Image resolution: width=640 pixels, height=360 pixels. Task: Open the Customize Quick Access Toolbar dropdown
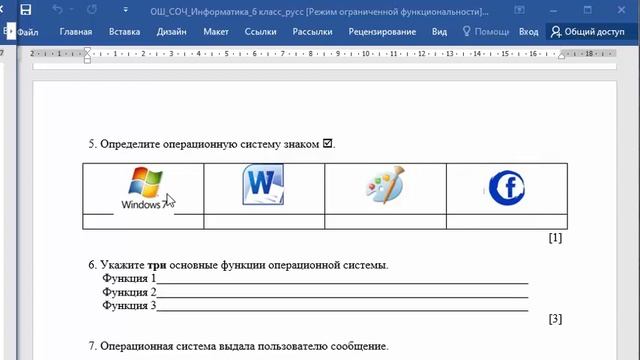[125, 10]
